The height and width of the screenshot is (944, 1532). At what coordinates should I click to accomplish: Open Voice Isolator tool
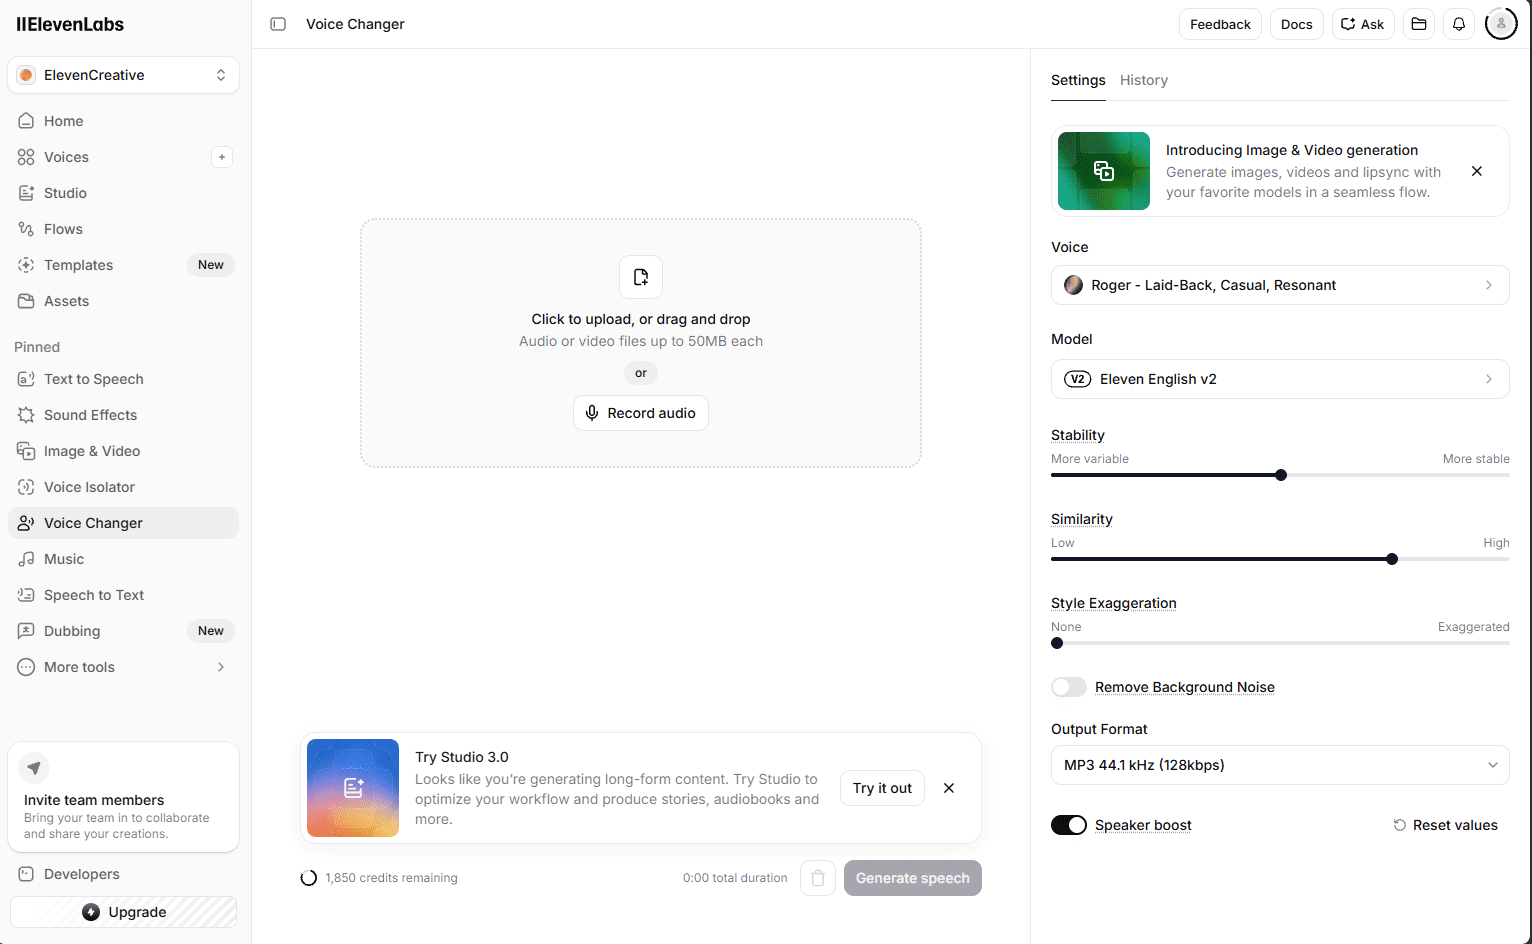(123, 487)
